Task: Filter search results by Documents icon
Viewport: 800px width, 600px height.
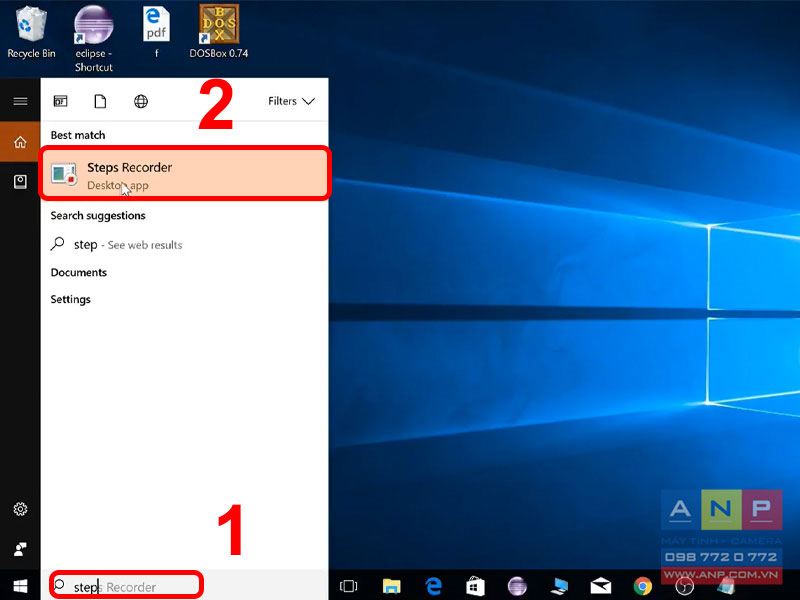Action: [101, 101]
